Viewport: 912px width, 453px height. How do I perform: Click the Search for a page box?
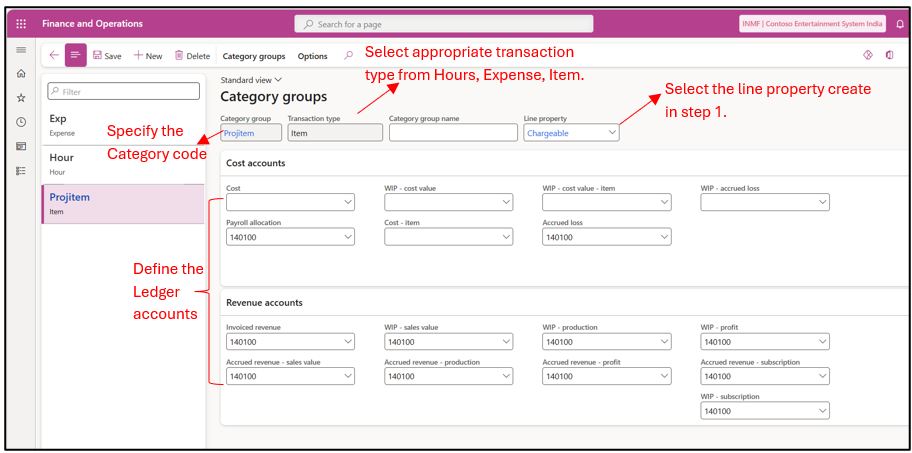point(444,24)
